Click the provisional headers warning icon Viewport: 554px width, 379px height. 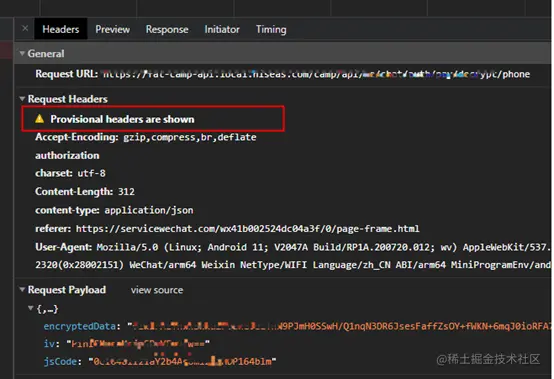[x=40, y=119]
